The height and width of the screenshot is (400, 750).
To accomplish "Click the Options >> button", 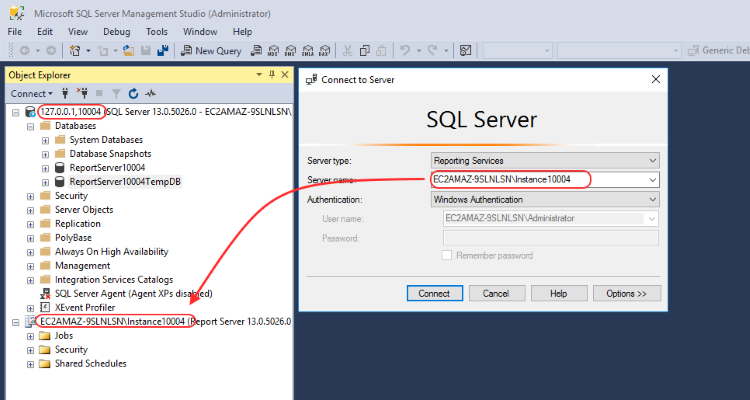I will click(627, 293).
